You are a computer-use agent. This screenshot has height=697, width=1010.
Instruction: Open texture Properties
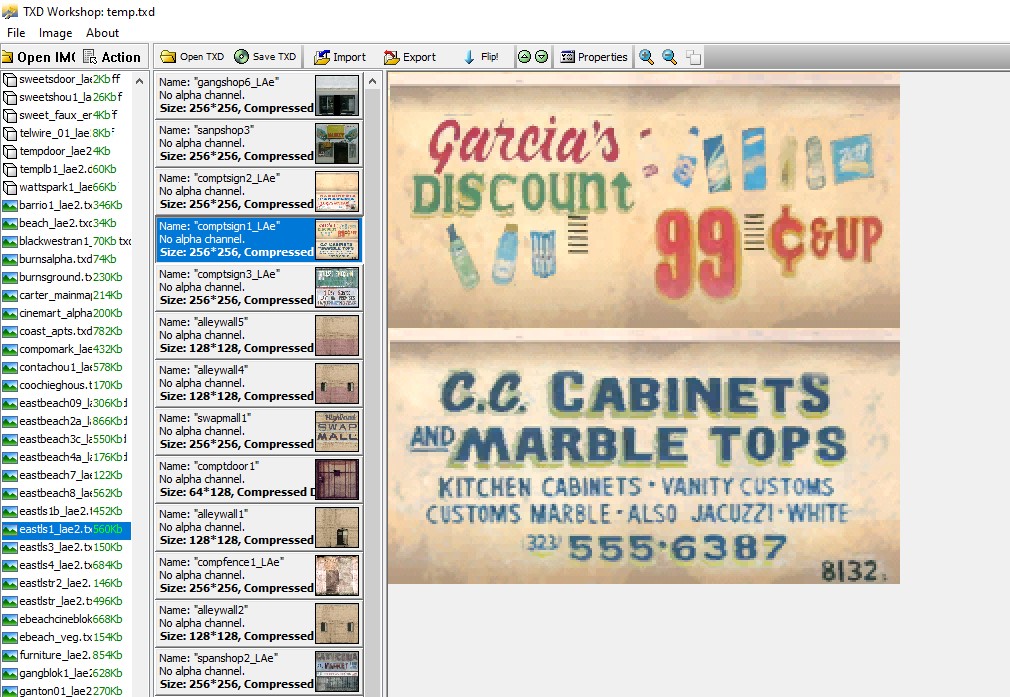point(594,57)
